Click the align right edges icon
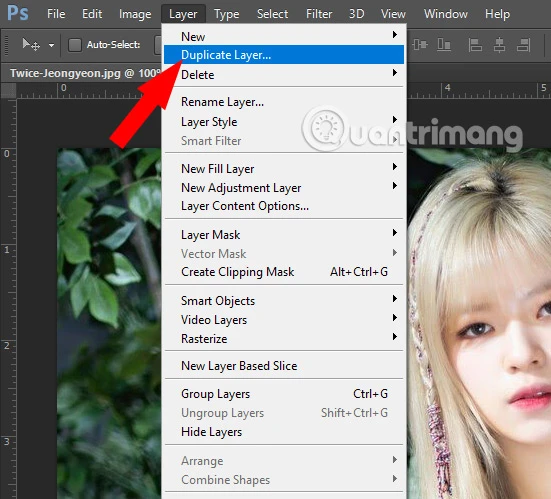Viewport: 551px width, 499px height. [523, 45]
